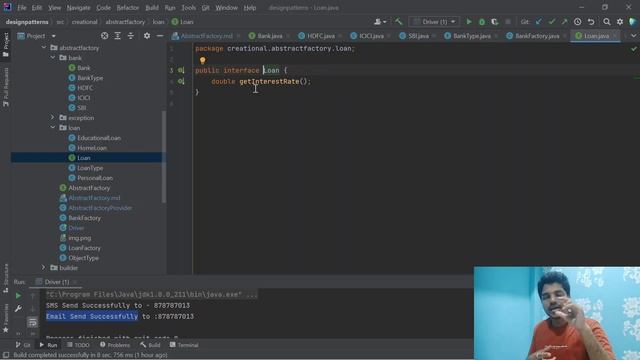Rollback changes with undo arrow icon
640x360 pixels.
(591, 22)
